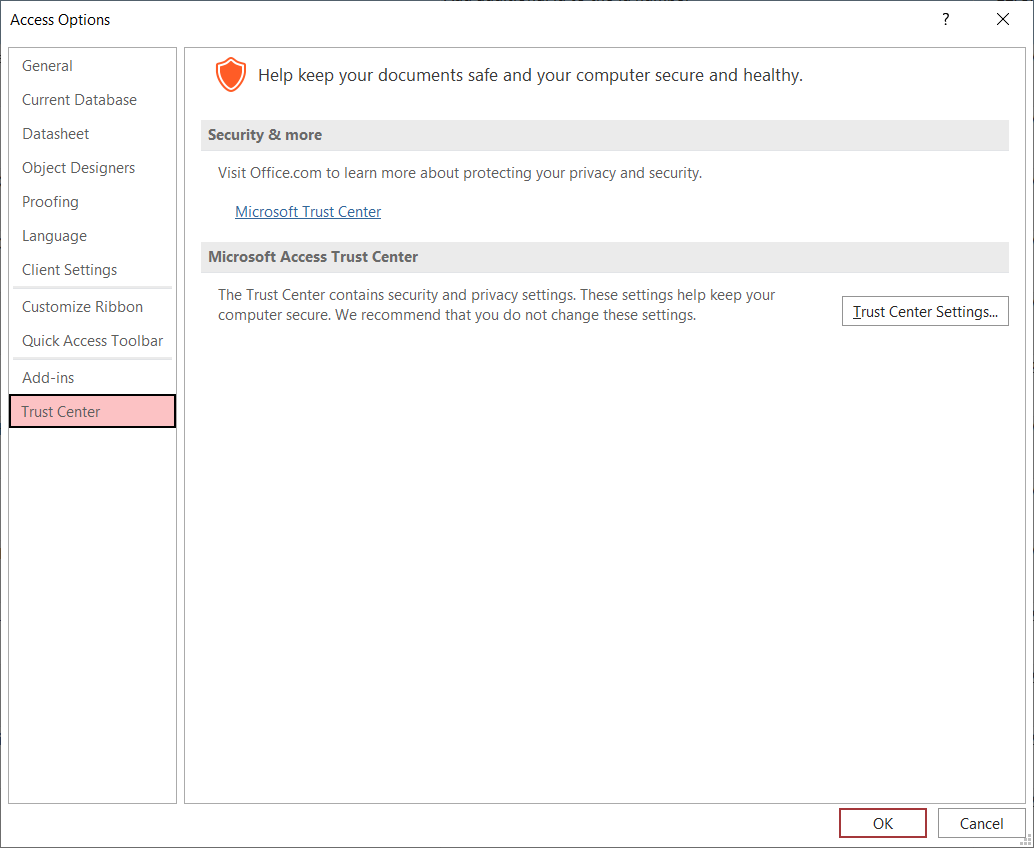Show Client Settings options

[x=70, y=270]
